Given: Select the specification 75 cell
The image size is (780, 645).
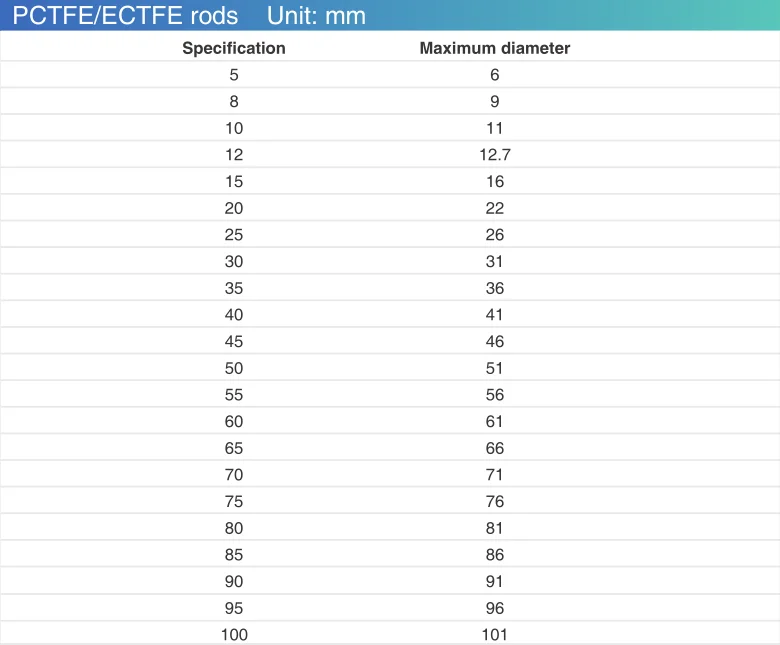Looking at the screenshot, I should (x=234, y=501).
